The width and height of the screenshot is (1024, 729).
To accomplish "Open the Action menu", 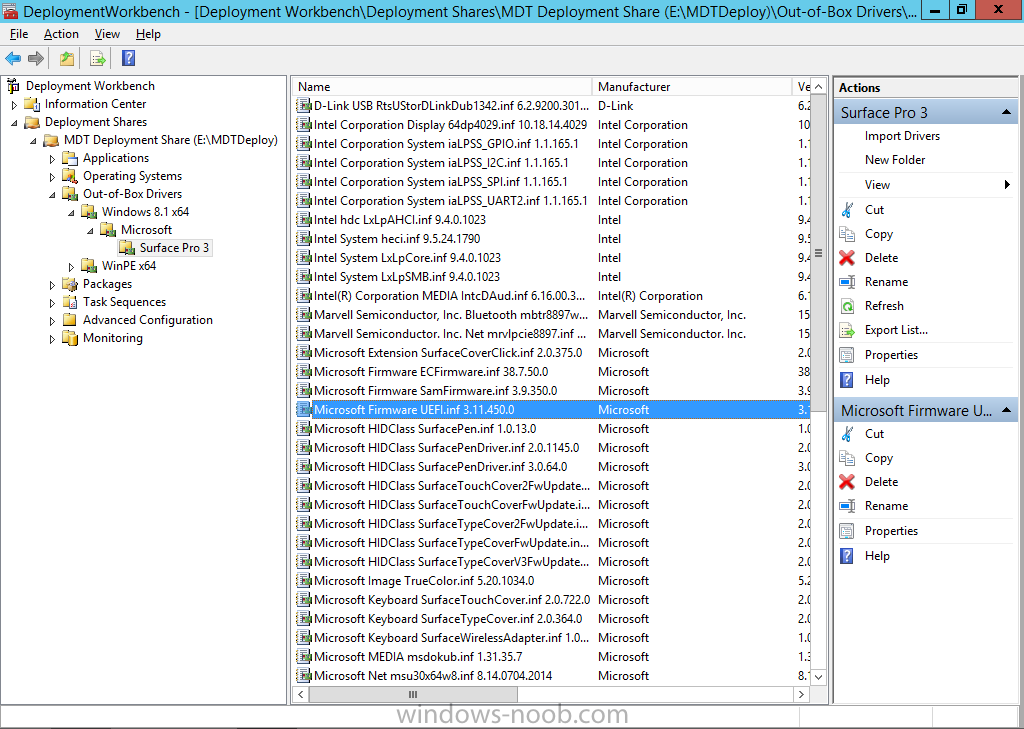I will pos(61,34).
